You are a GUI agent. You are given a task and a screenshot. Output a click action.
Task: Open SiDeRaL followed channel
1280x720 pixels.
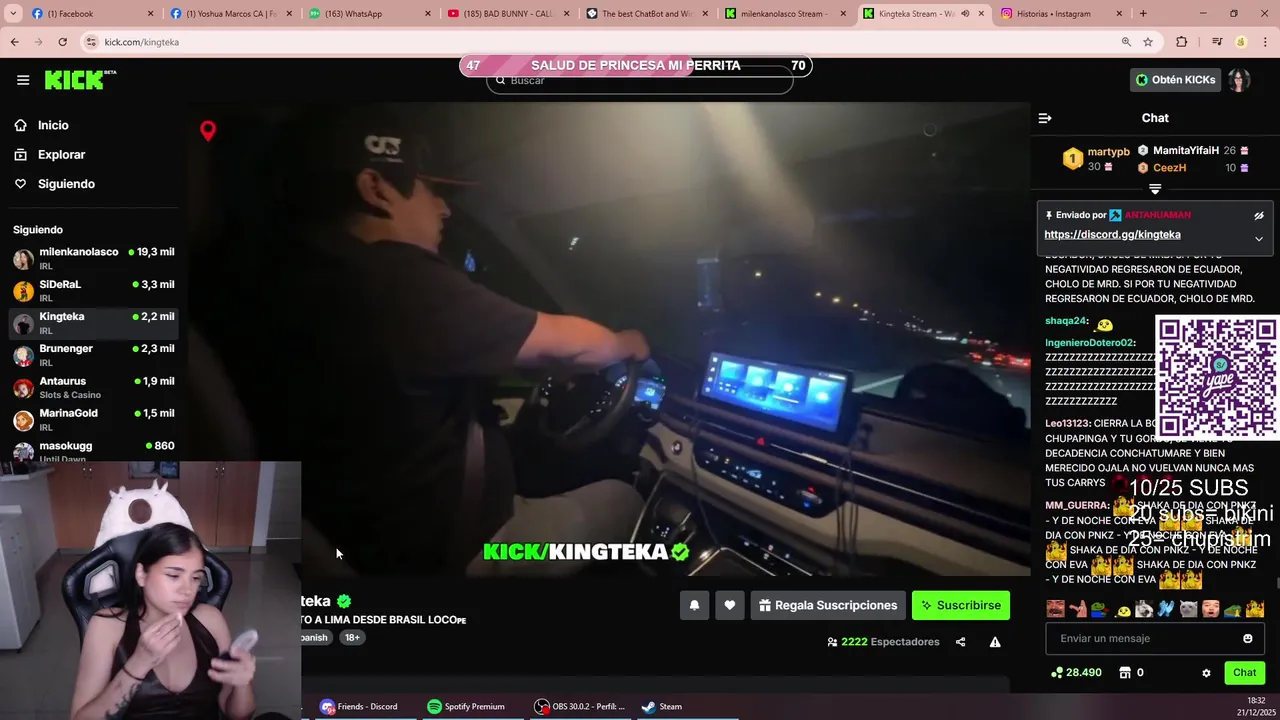(93, 290)
